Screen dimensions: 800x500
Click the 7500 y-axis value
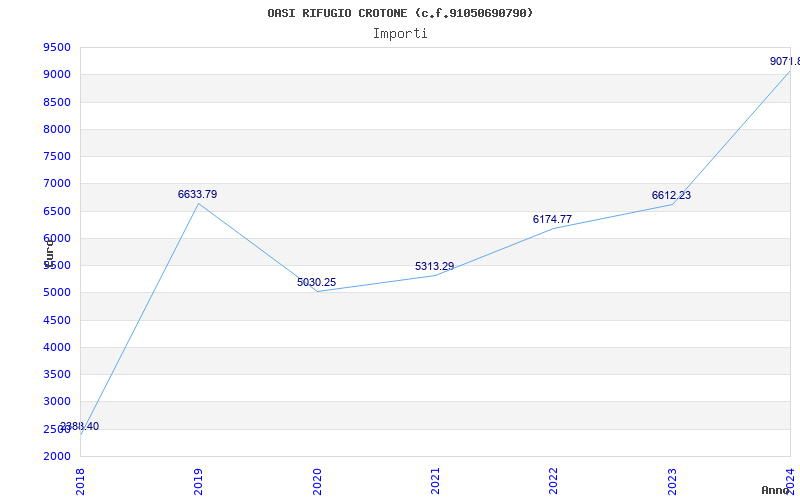pyautogui.click(x=57, y=156)
